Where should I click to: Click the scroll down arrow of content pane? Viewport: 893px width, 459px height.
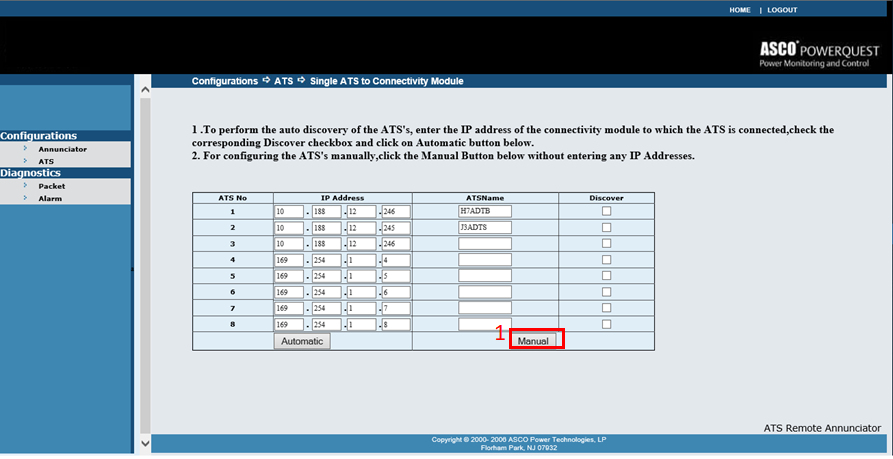pyautogui.click(x=145, y=442)
